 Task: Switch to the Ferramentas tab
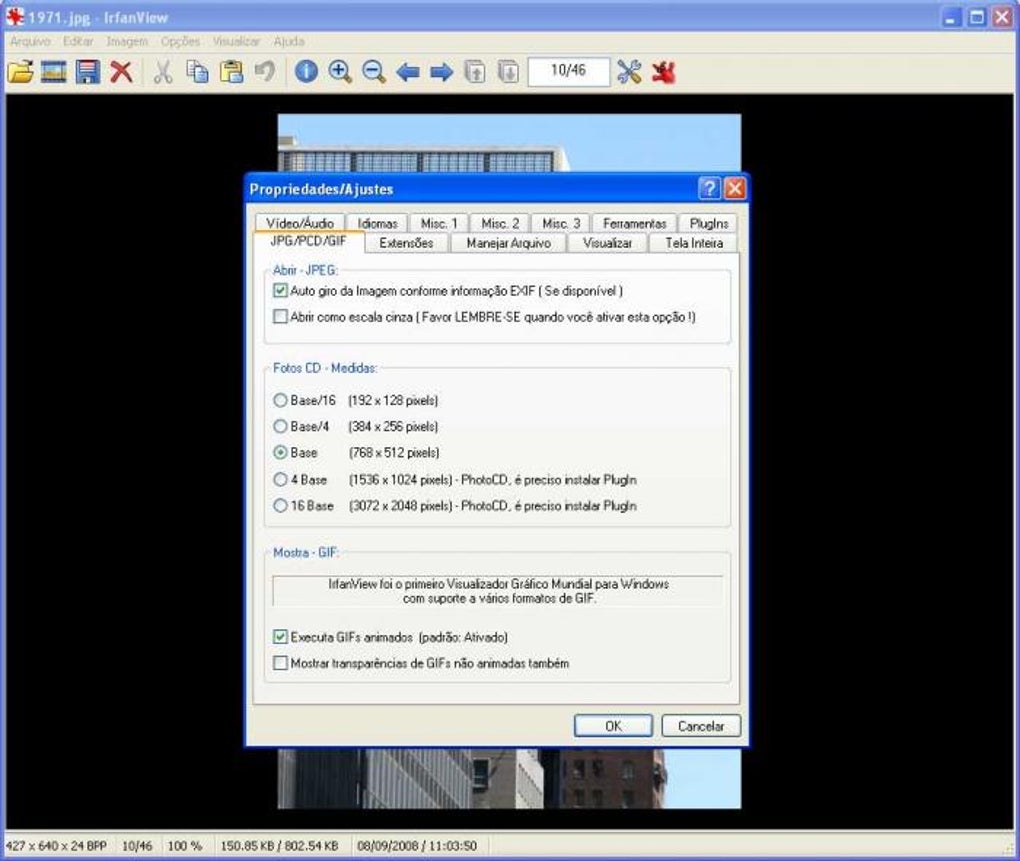tap(634, 223)
